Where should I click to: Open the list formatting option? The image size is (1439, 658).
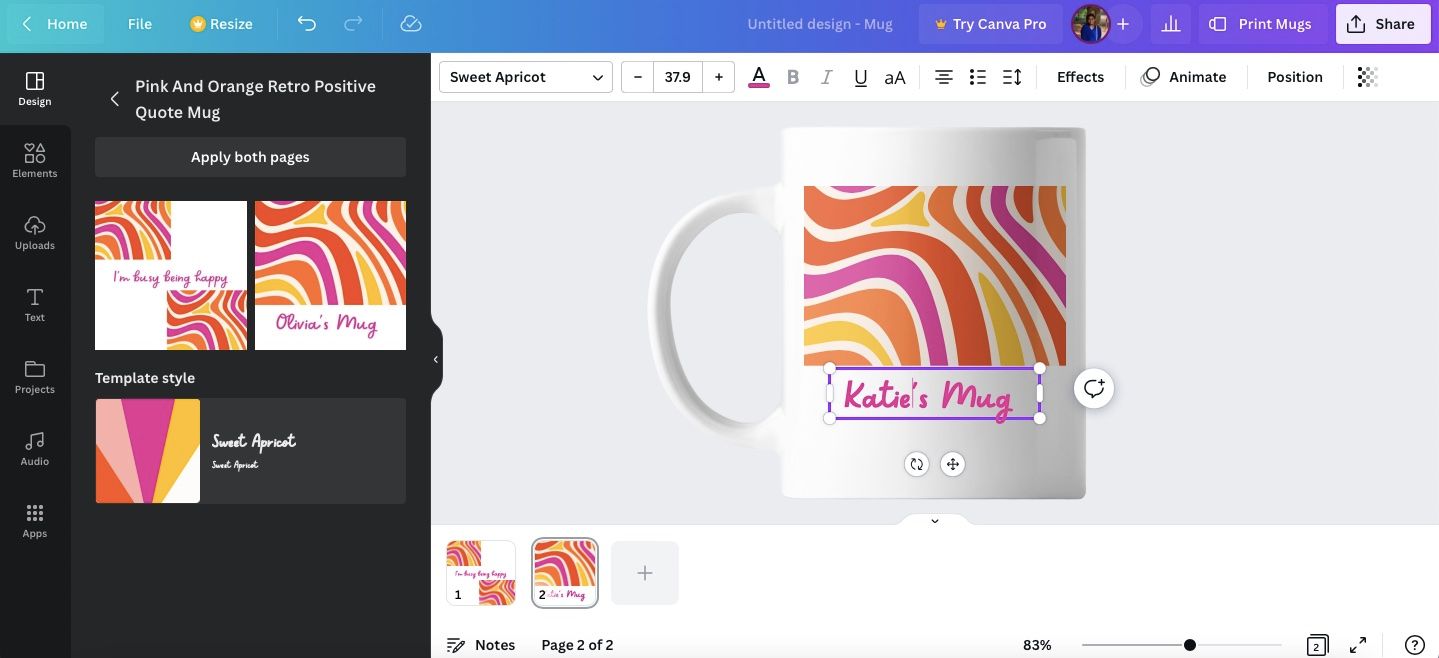click(977, 77)
